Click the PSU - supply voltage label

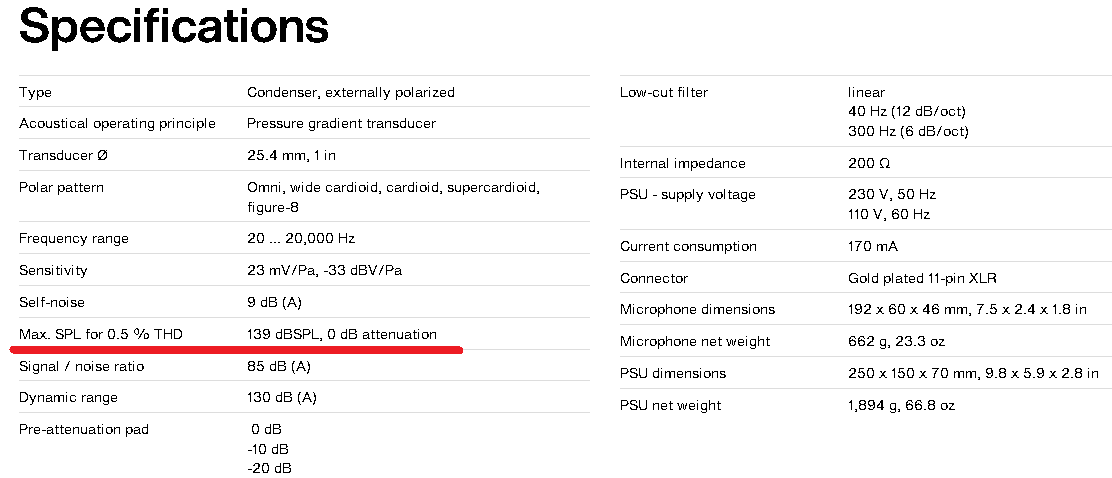pyautogui.click(x=688, y=194)
